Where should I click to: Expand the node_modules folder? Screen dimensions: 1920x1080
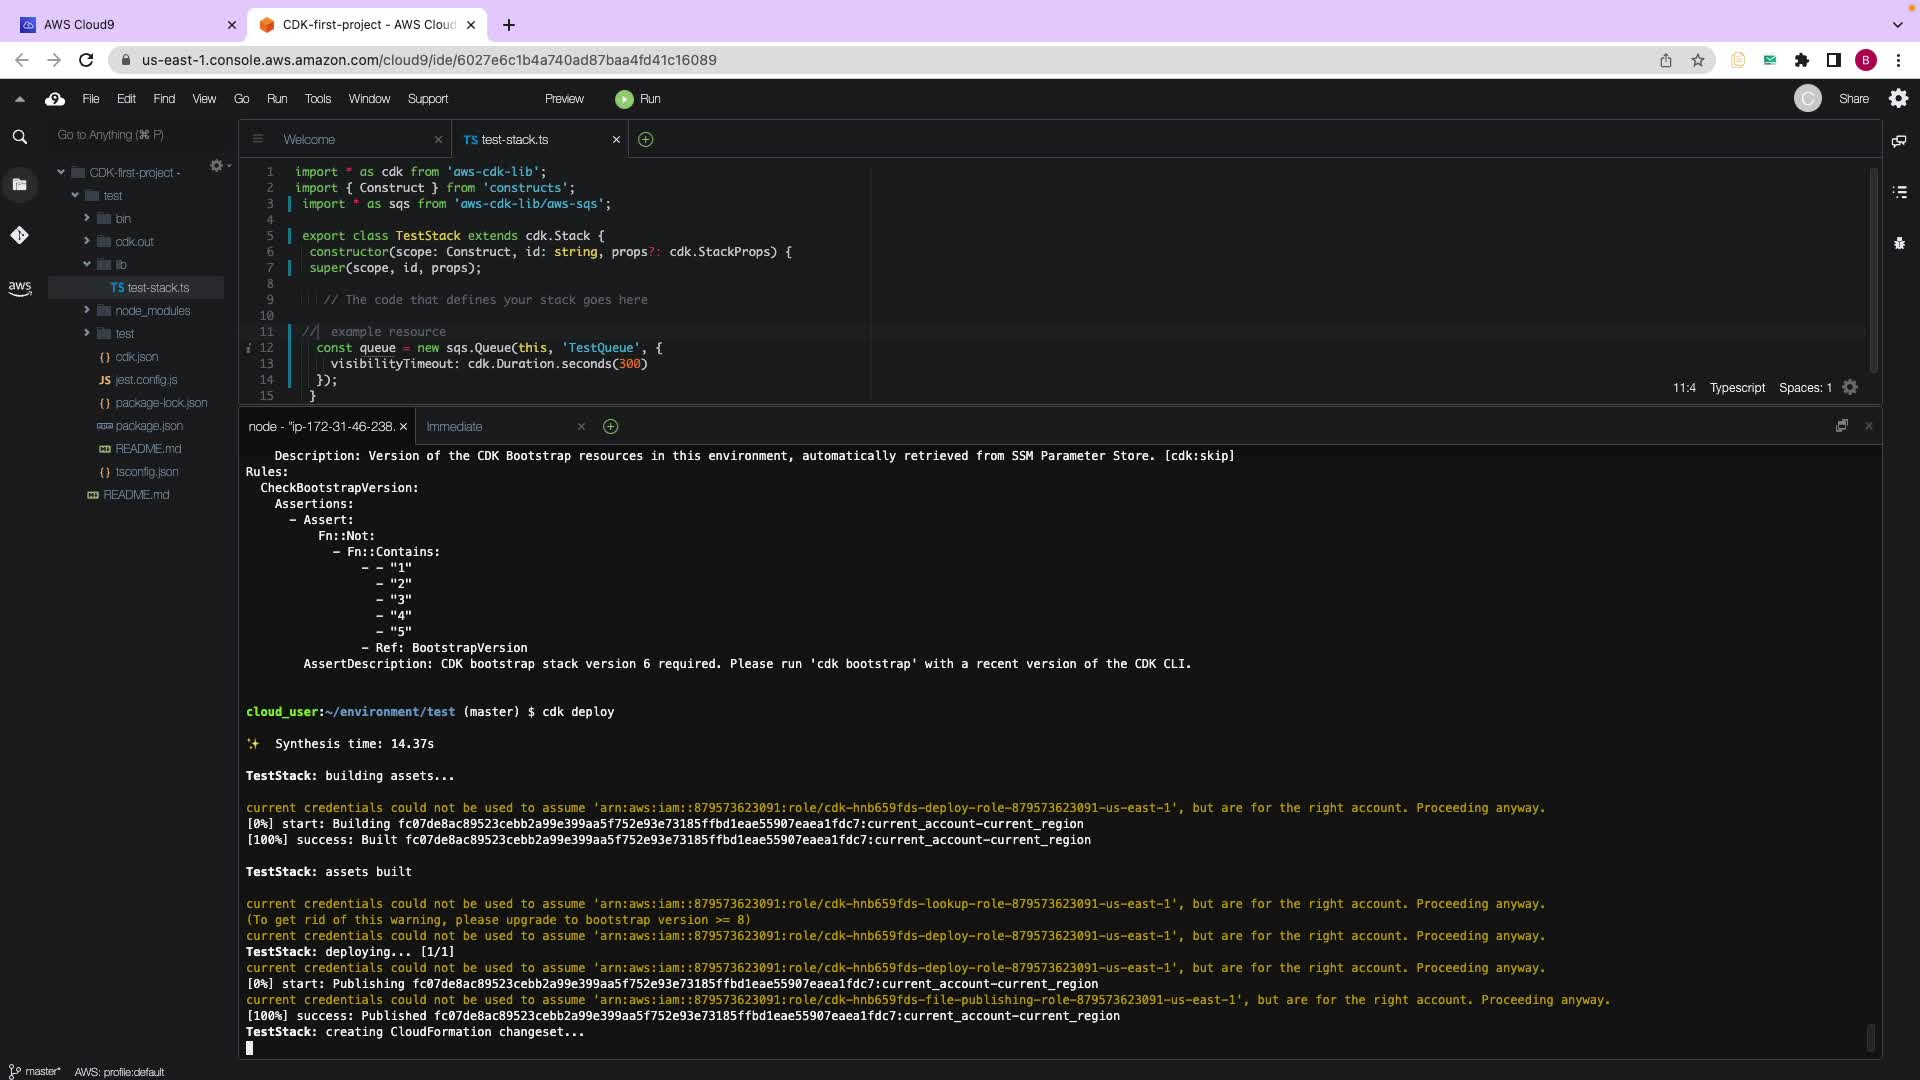(x=87, y=310)
